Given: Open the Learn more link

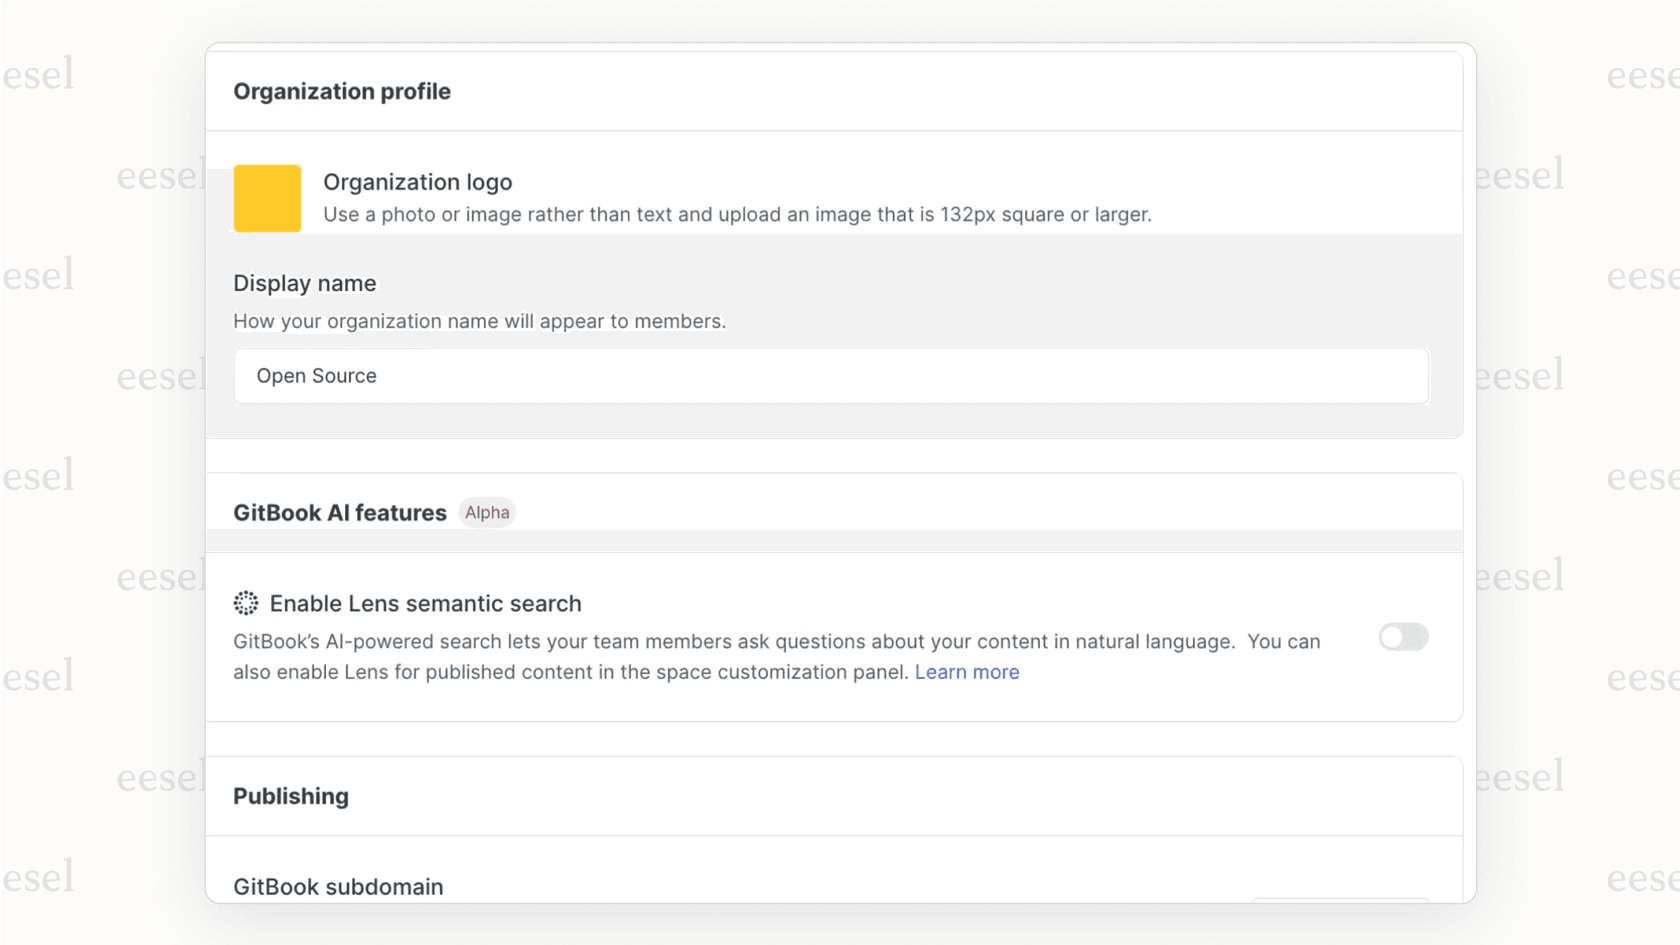Looking at the screenshot, I should [x=966, y=672].
